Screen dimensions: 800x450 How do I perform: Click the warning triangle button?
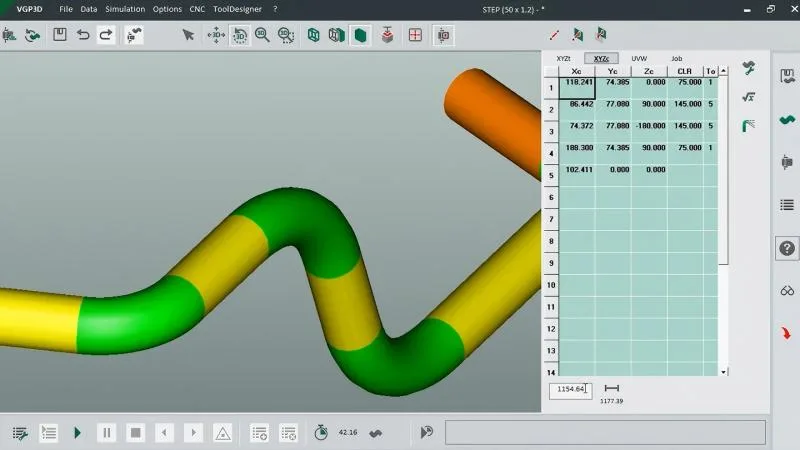point(222,433)
